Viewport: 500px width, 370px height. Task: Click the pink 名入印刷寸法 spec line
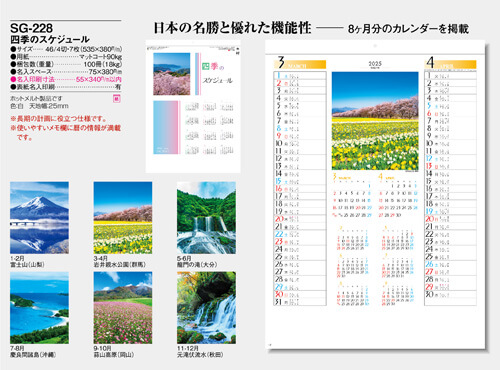66,79
